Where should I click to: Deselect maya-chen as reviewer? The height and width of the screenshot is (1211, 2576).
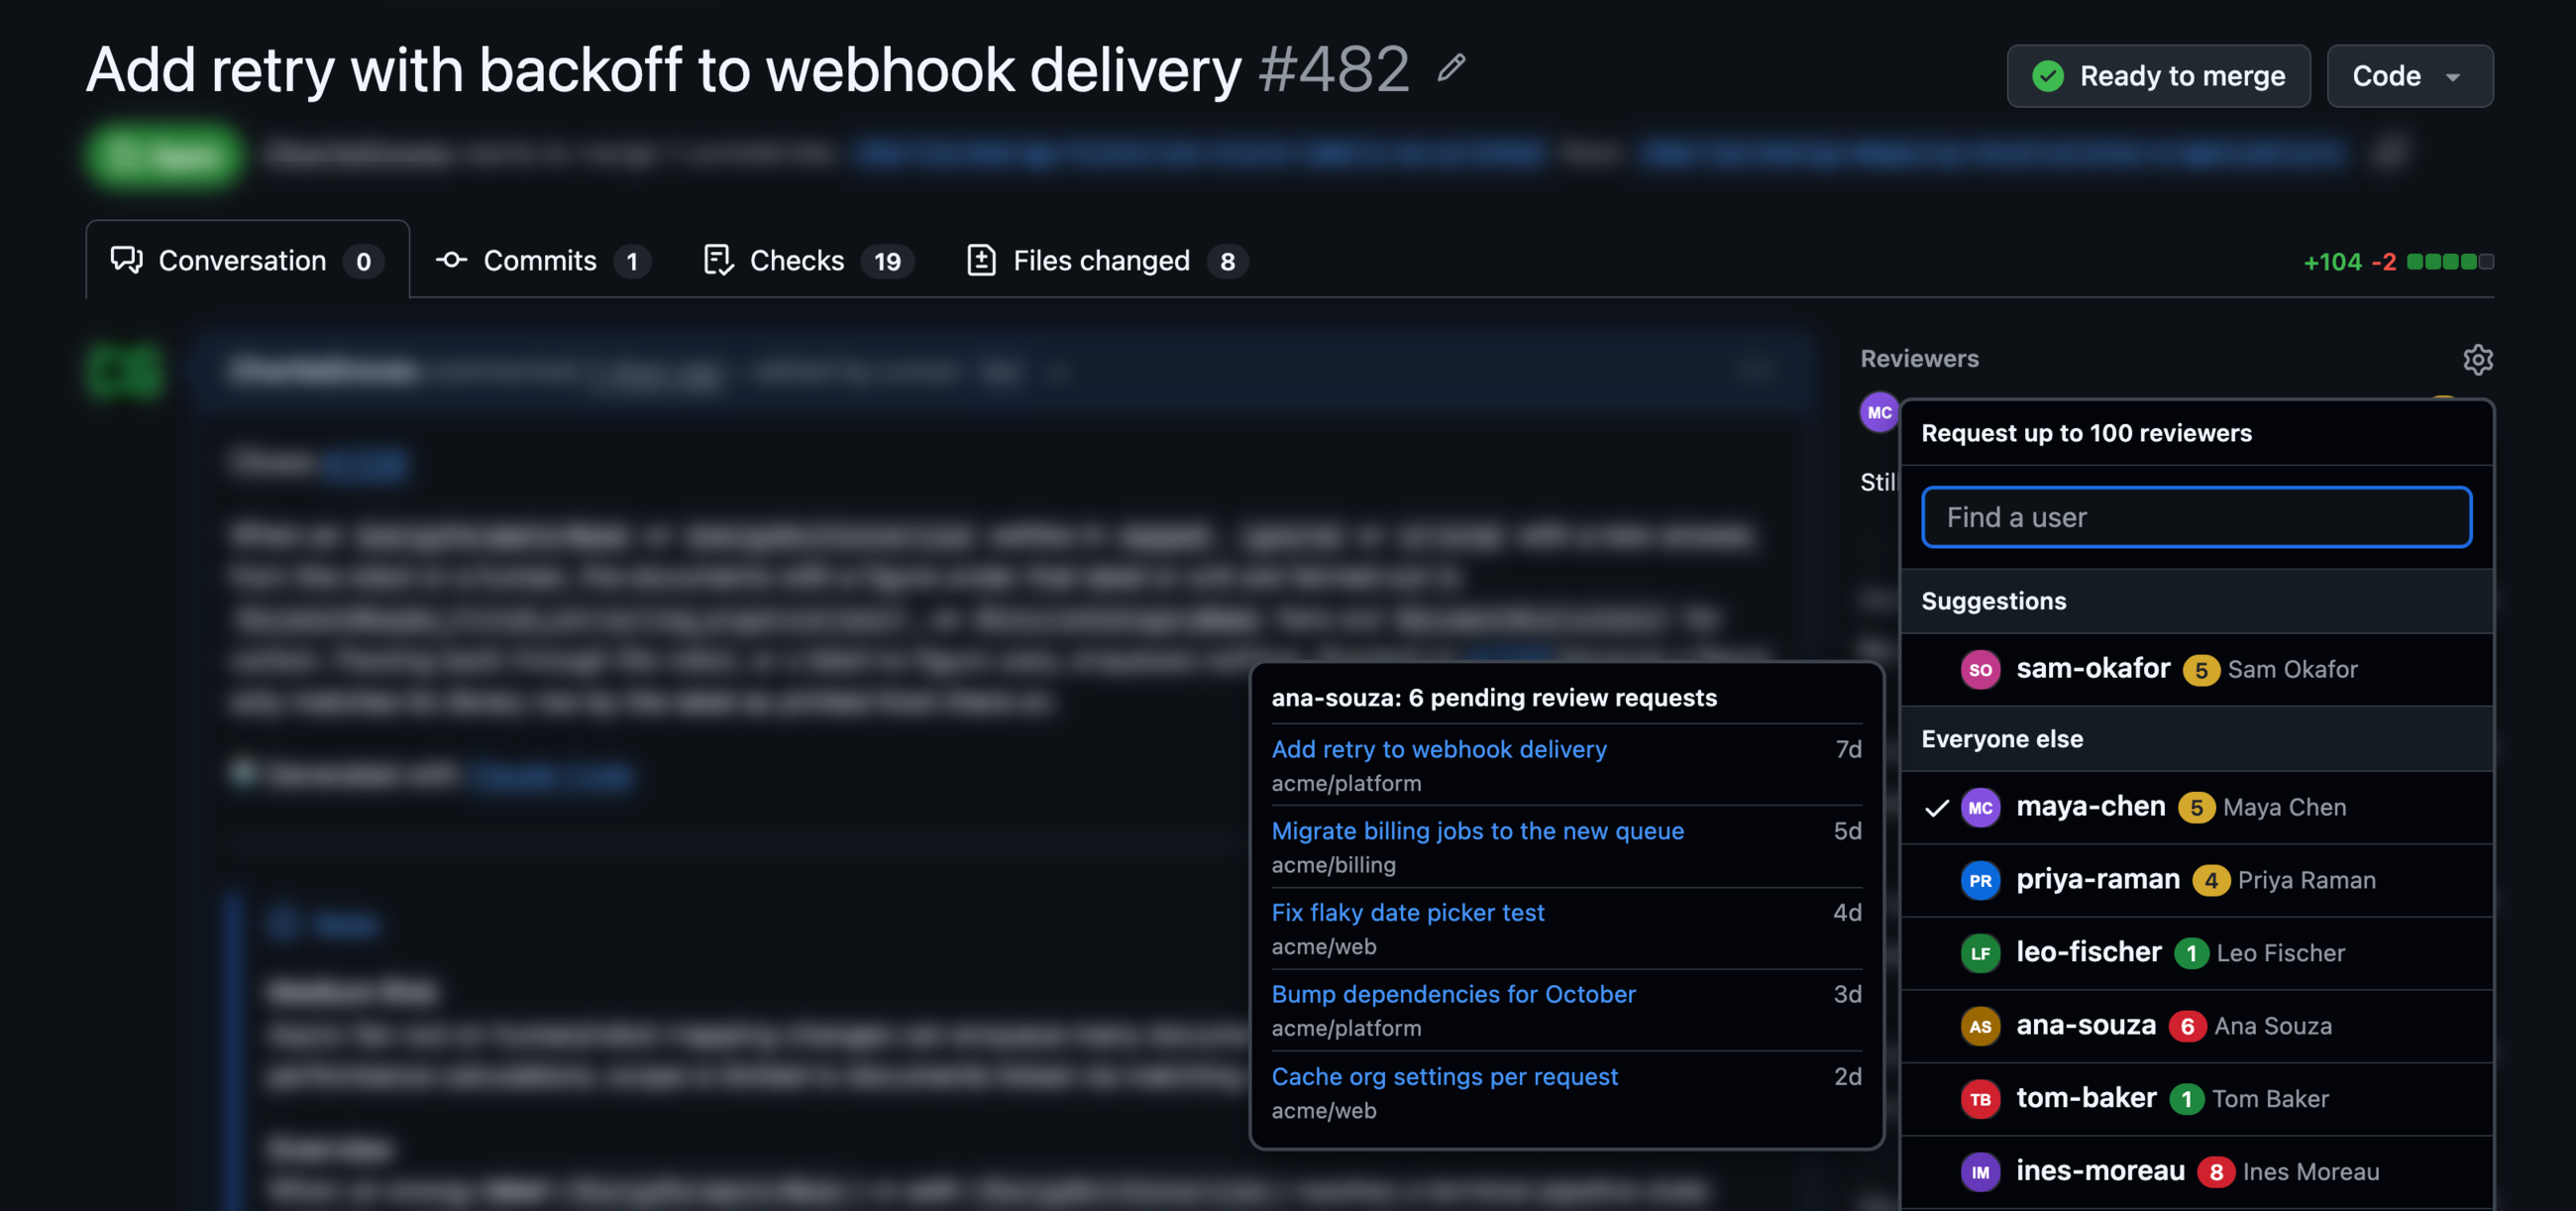click(2196, 807)
